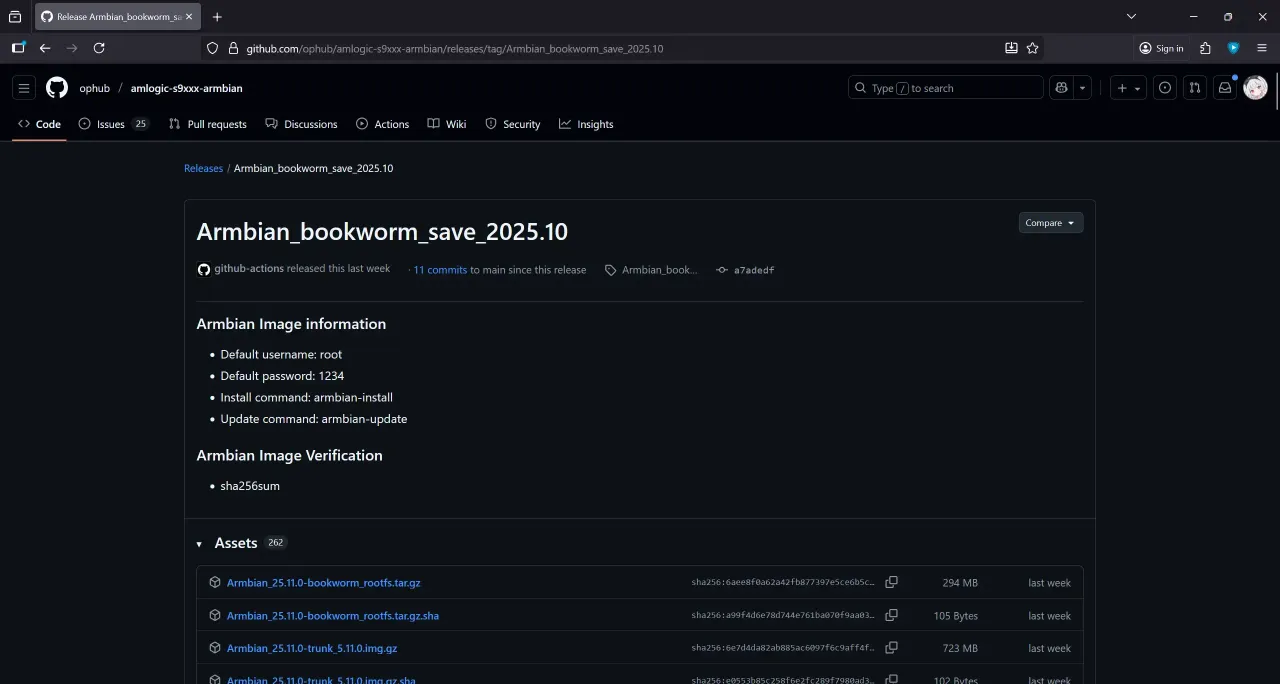This screenshot has height=684, width=1280.
Task: Open the Notifications inbox icon
Action: [x=1225, y=88]
